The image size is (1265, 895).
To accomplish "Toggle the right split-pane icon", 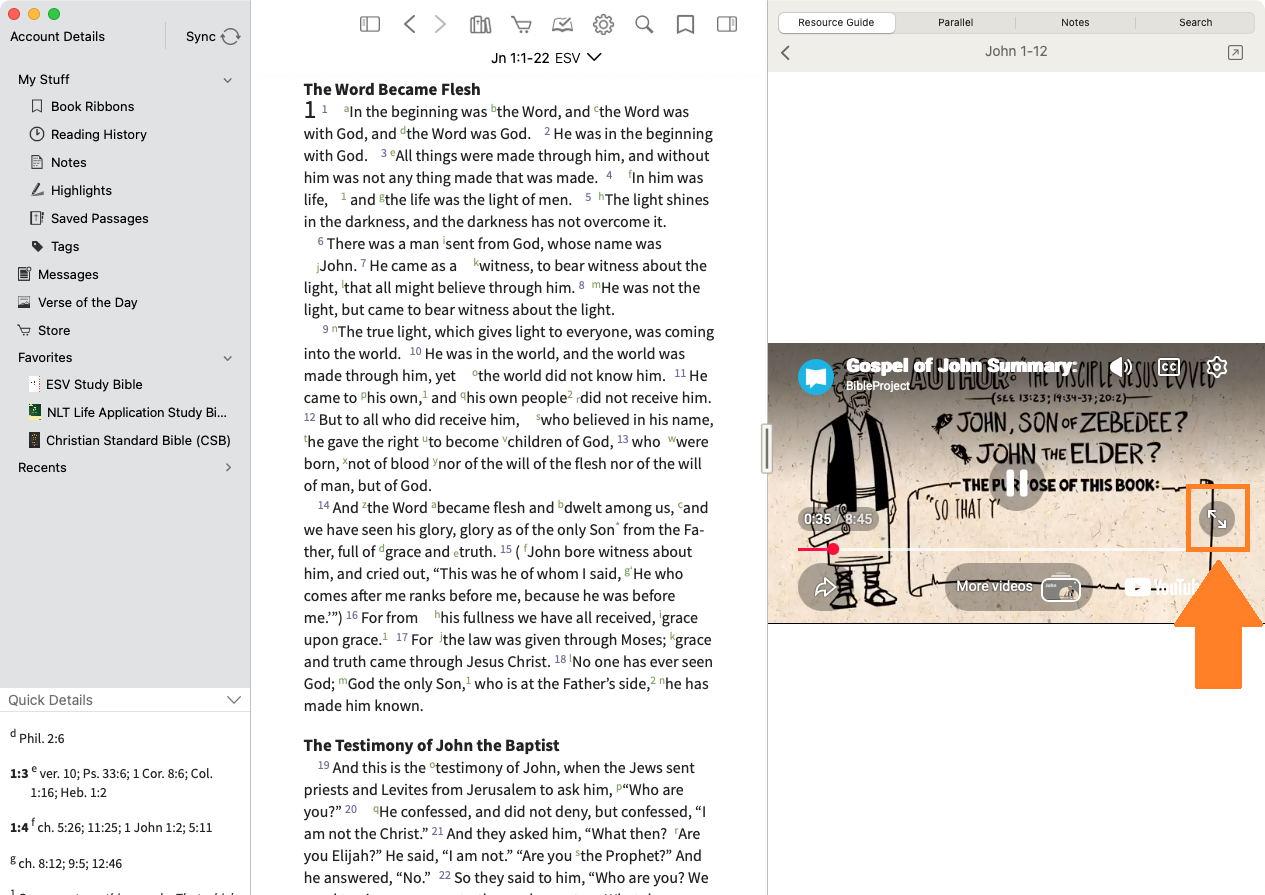I will tap(727, 25).
